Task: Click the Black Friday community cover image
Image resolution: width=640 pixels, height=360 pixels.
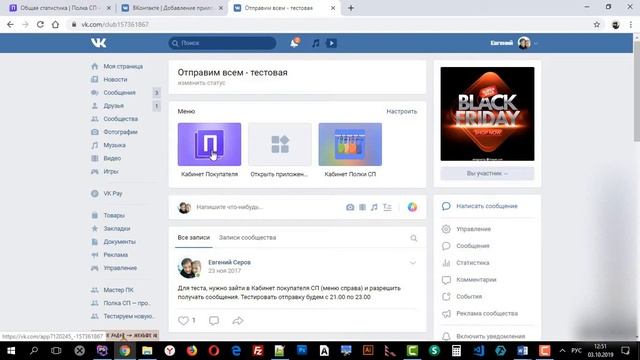Action: [x=487, y=114]
